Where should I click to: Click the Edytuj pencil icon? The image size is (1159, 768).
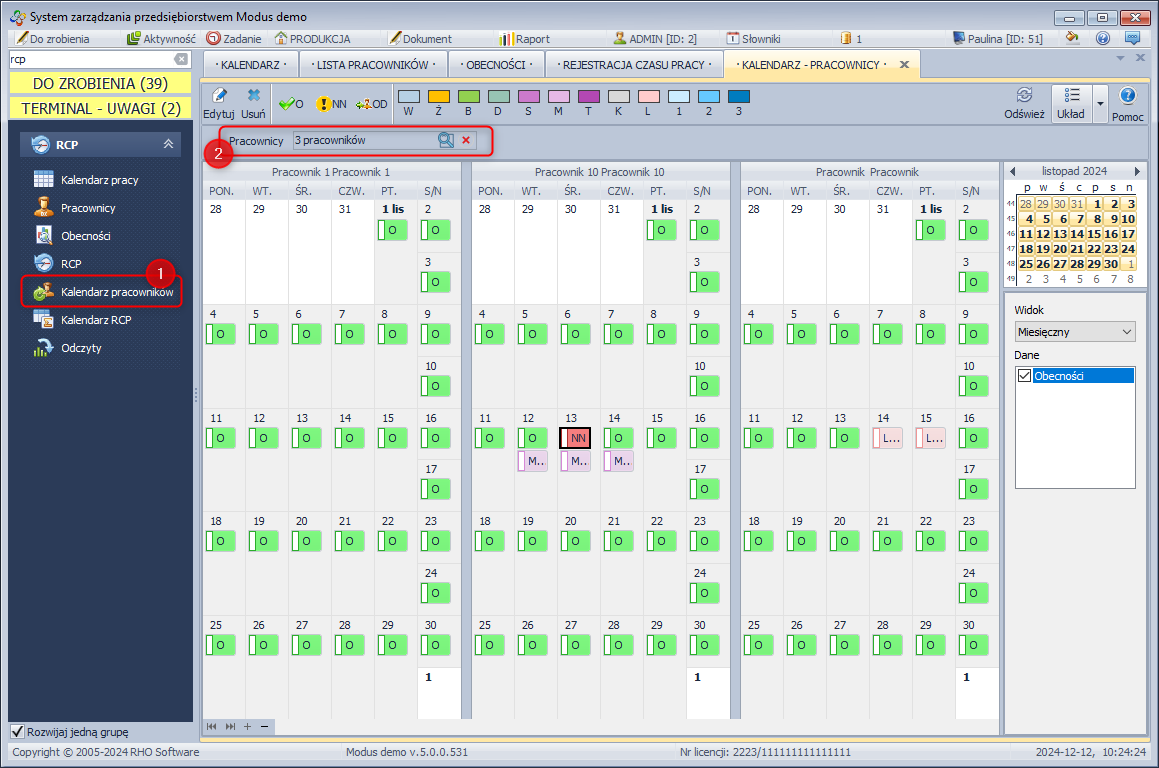pos(218,96)
